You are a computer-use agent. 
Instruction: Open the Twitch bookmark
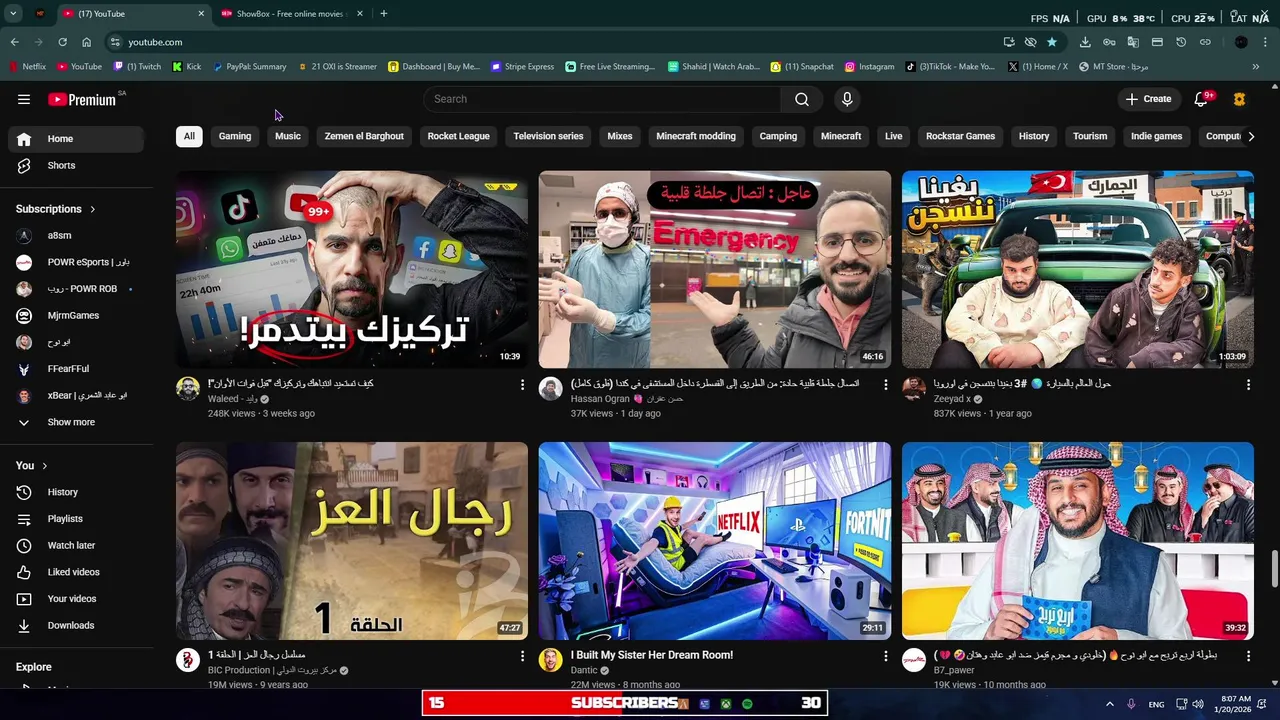(138, 67)
